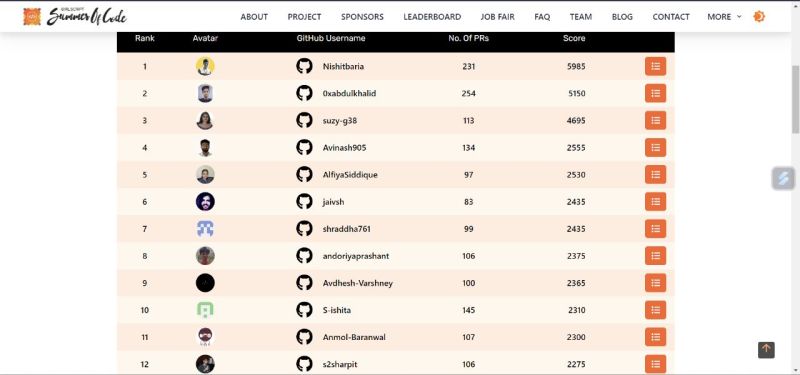800x375 pixels.
Task: Open the SPONSORS nav link
Action: tap(362, 17)
